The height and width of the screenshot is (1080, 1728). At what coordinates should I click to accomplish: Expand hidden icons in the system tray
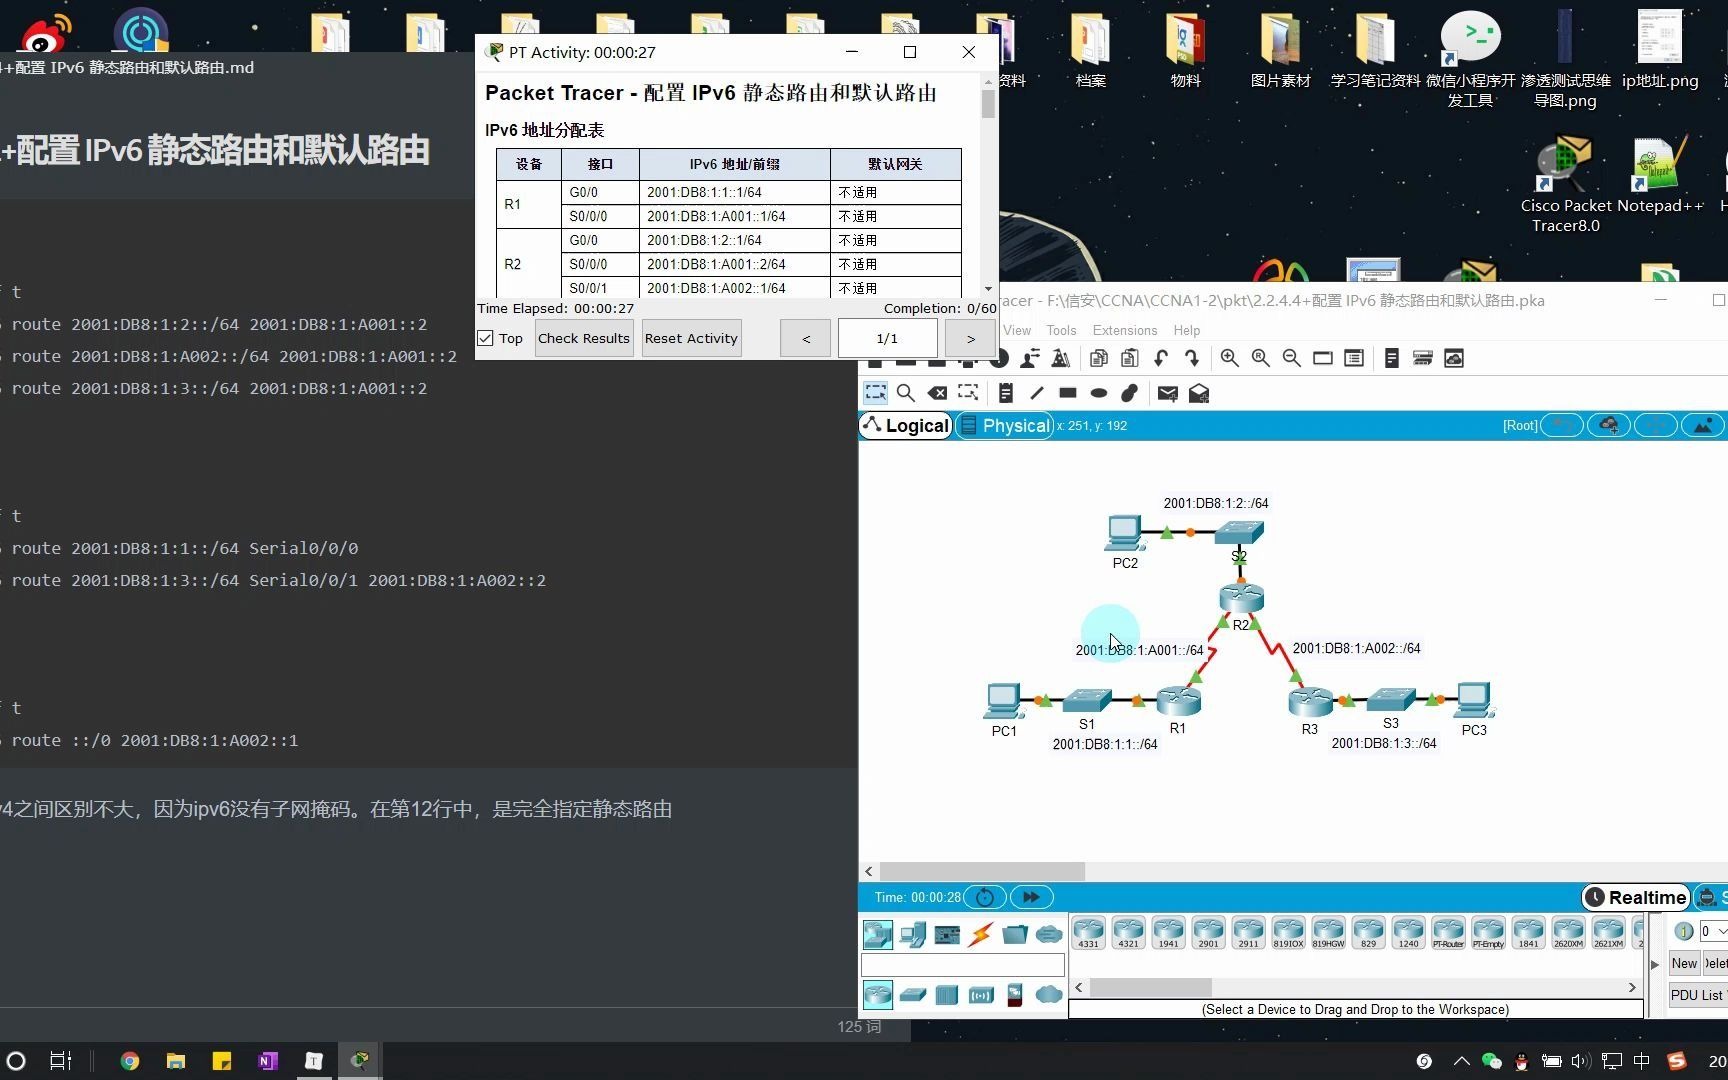(x=1461, y=1061)
